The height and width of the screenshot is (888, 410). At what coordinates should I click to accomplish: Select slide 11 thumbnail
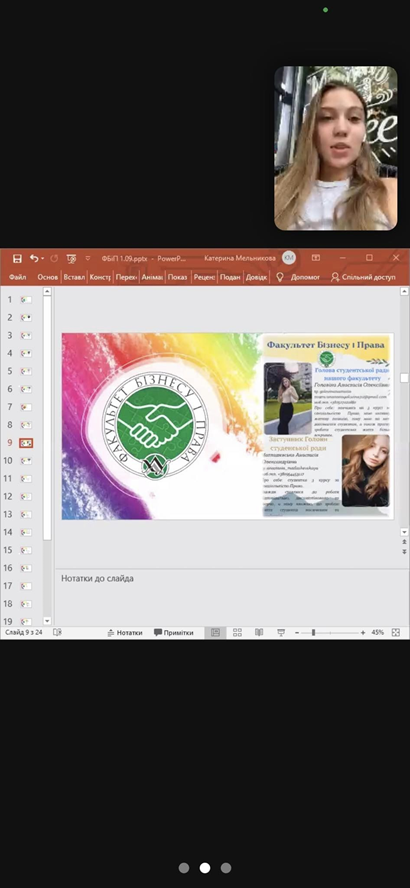[26, 479]
